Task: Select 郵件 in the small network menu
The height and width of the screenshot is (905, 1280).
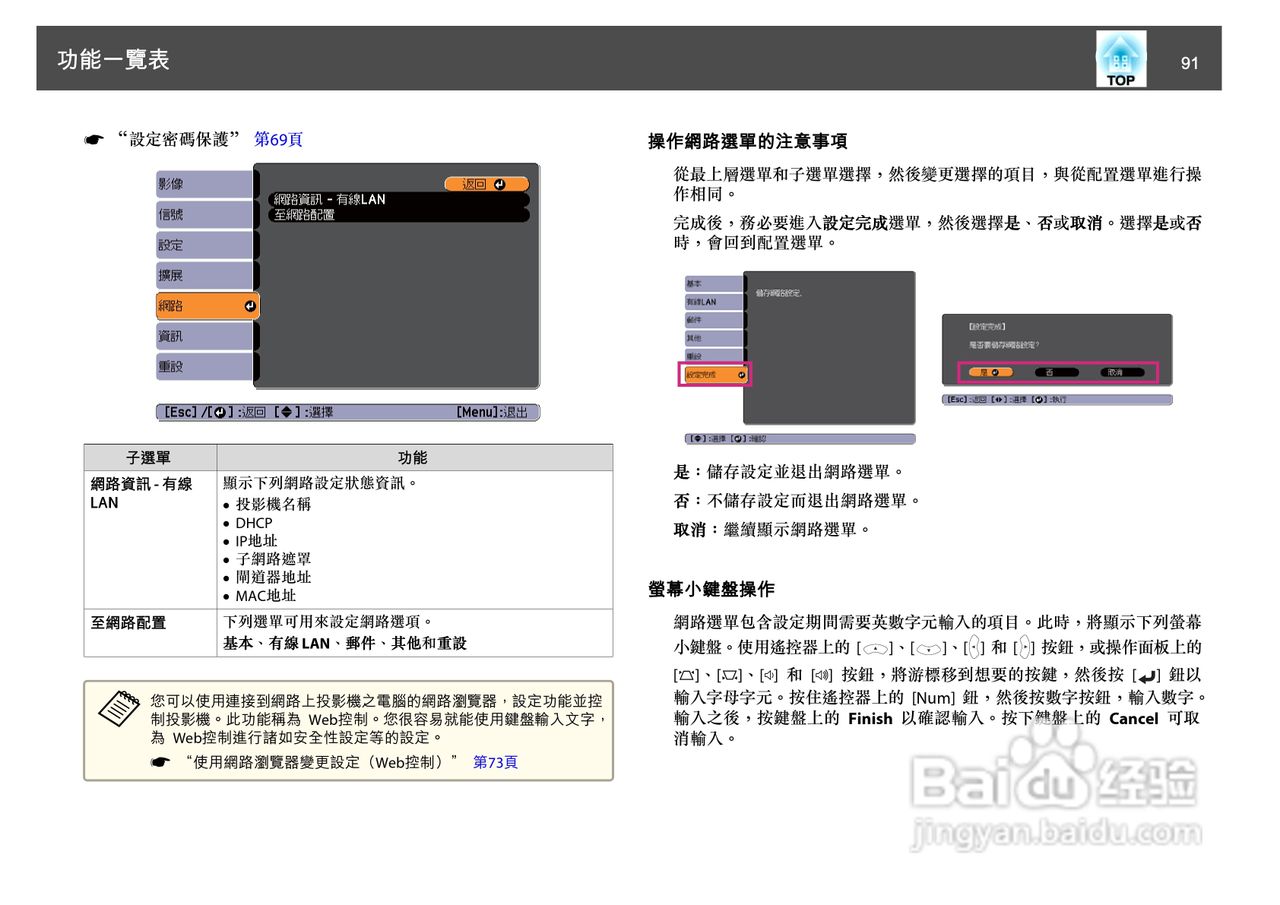Action: click(x=714, y=320)
